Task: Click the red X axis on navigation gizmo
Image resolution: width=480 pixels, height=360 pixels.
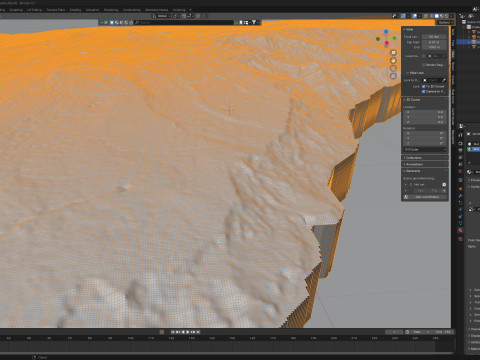Action: coord(387,43)
